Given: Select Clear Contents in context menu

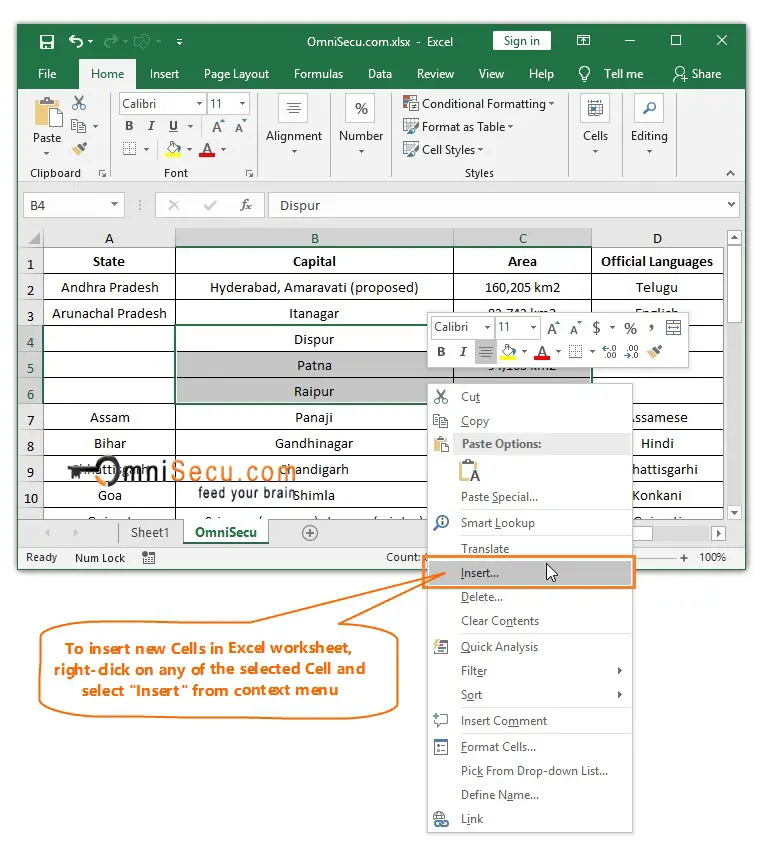Looking at the screenshot, I should pos(529,621).
